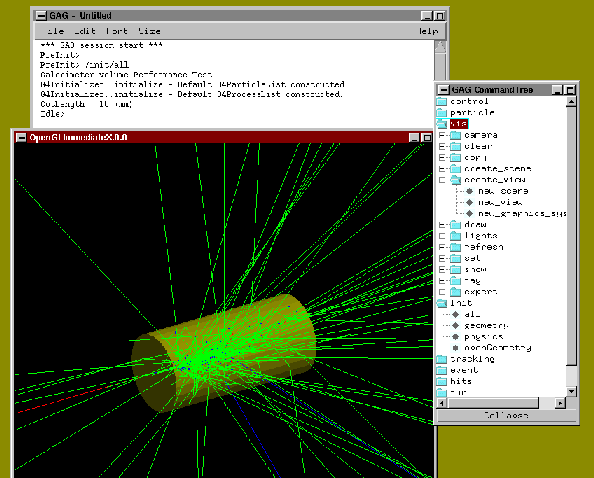Click the open vis folder icon
Viewport: 594px width, 478px height.
coord(442,124)
